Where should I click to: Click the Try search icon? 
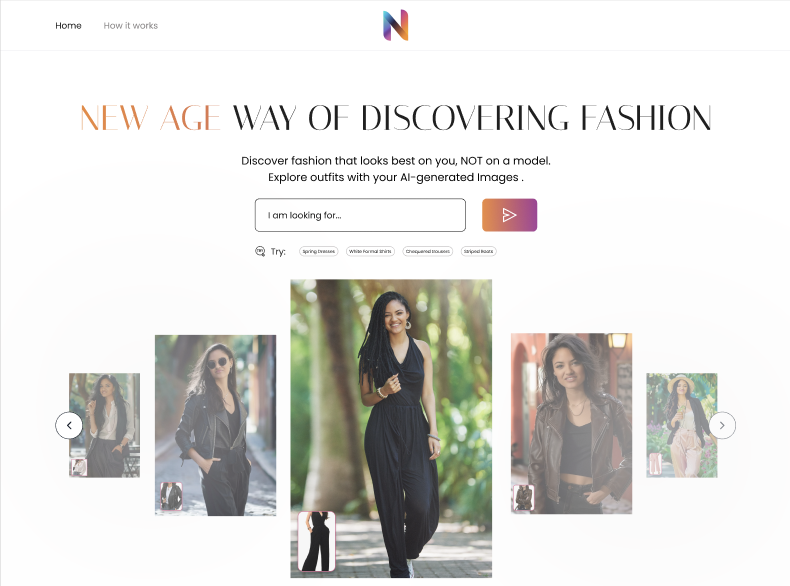click(260, 251)
